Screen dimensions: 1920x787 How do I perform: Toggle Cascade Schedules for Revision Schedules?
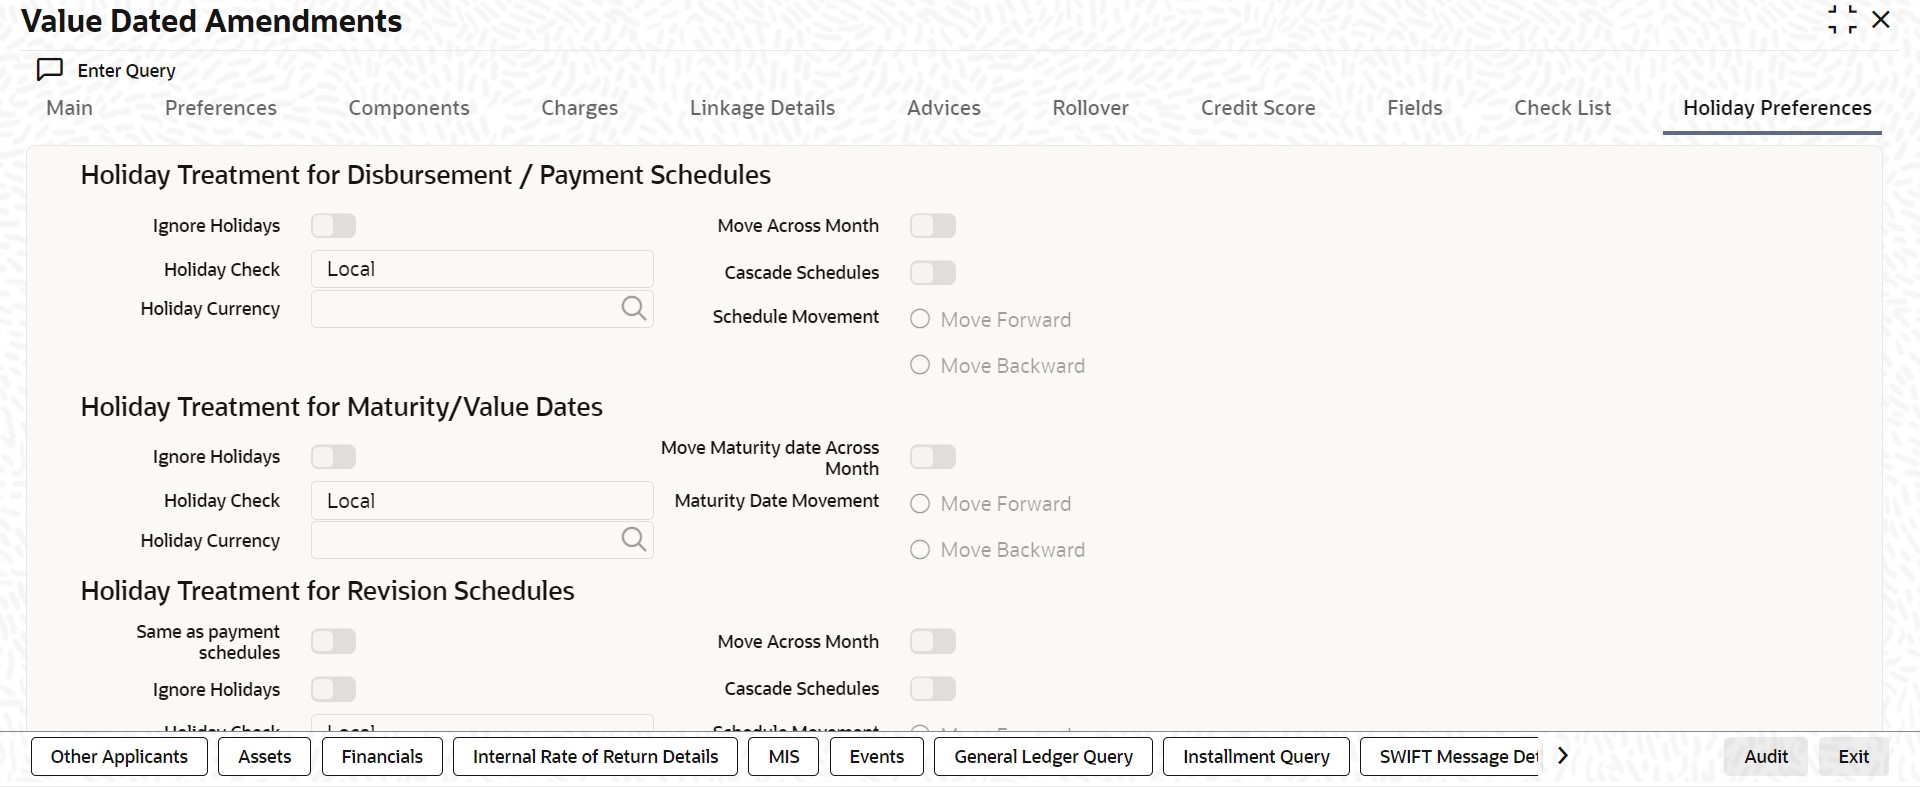(933, 689)
